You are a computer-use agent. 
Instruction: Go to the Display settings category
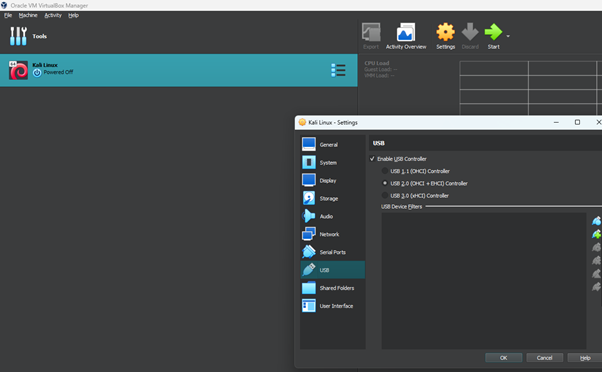pyautogui.click(x=332, y=180)
